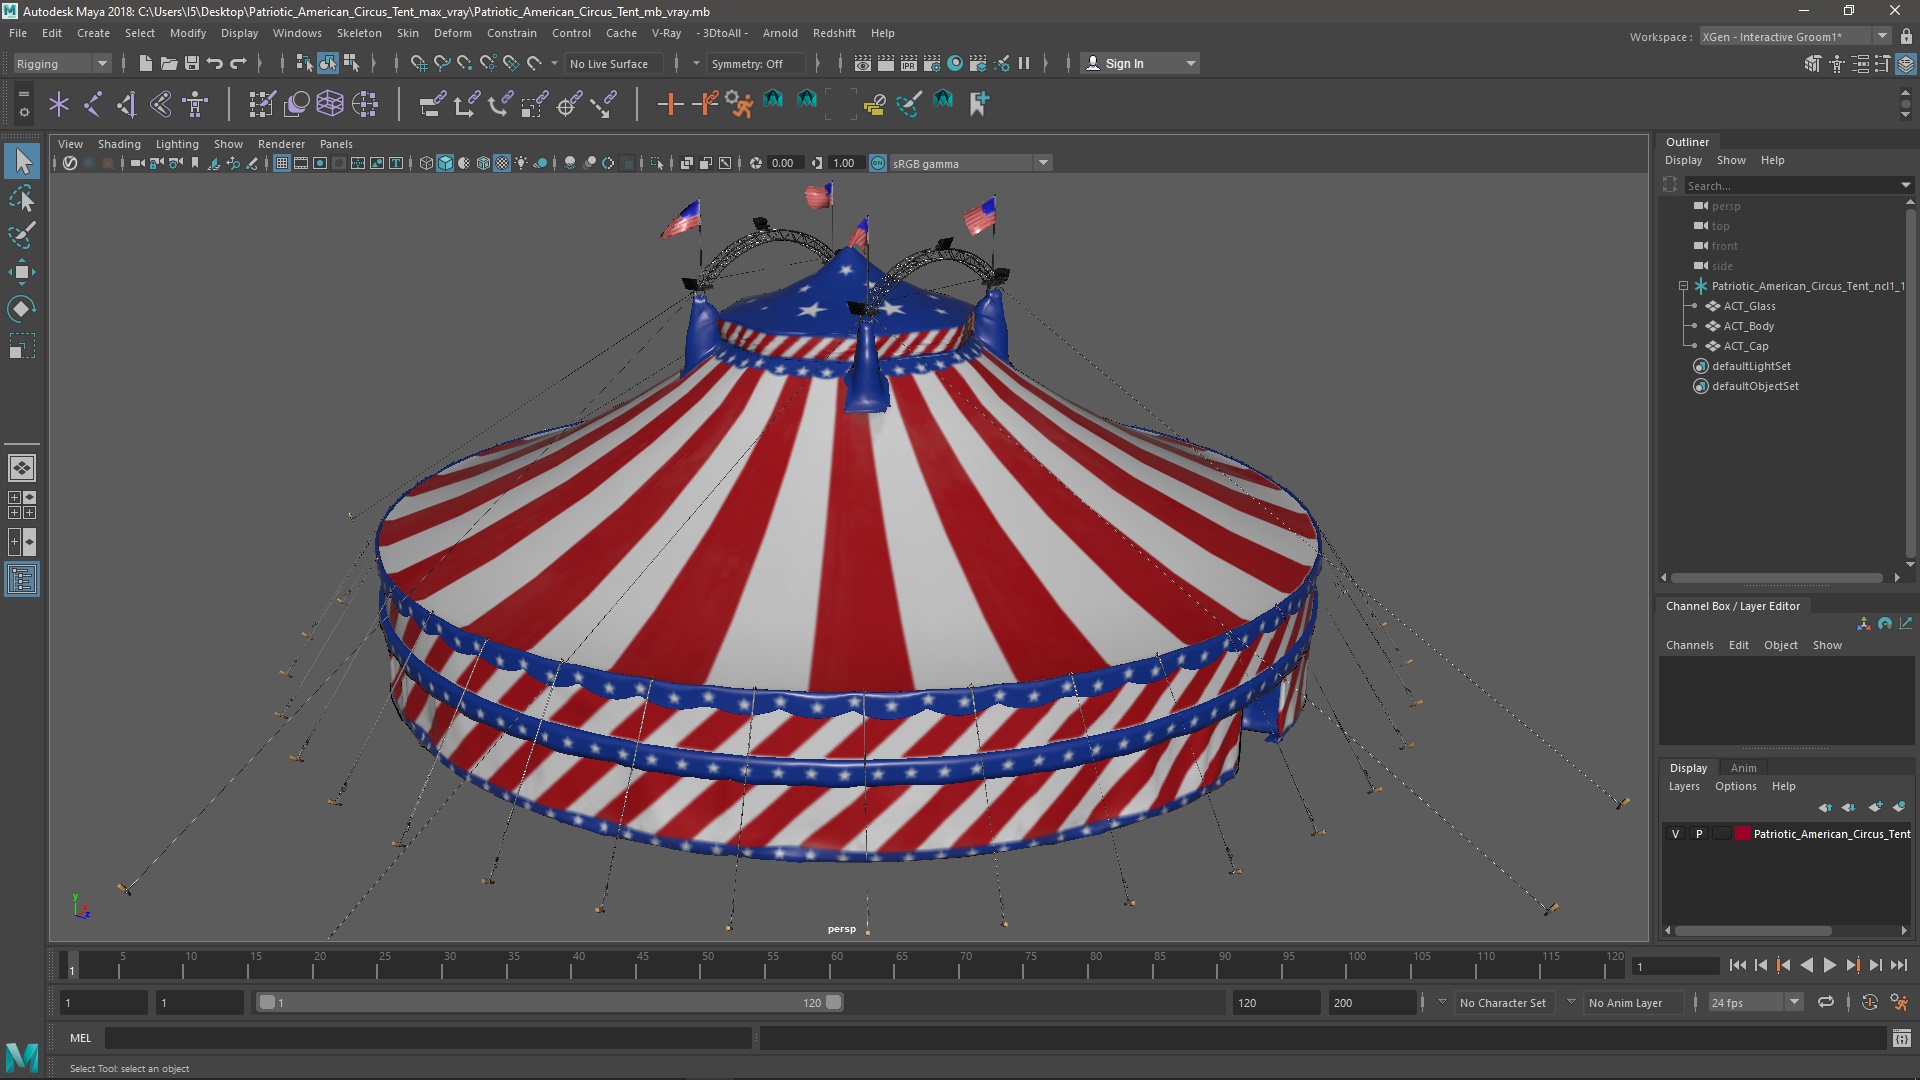The image size is (1920, 1080).
Task: Toggle the Outliner panel button in the left sidebar
Action: (x=22, y=579)
